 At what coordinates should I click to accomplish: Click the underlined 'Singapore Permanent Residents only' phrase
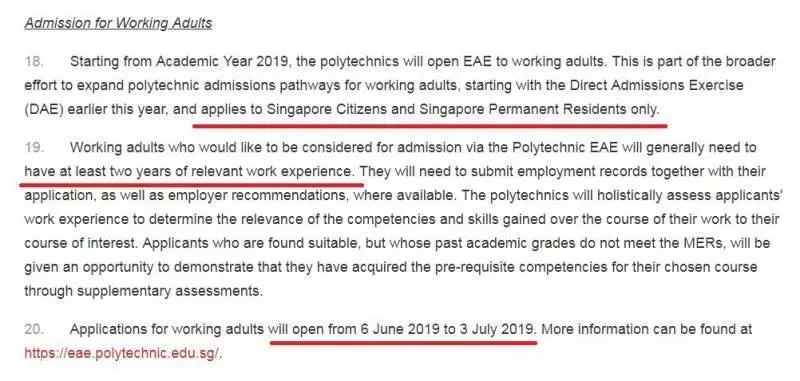point(538,109)
